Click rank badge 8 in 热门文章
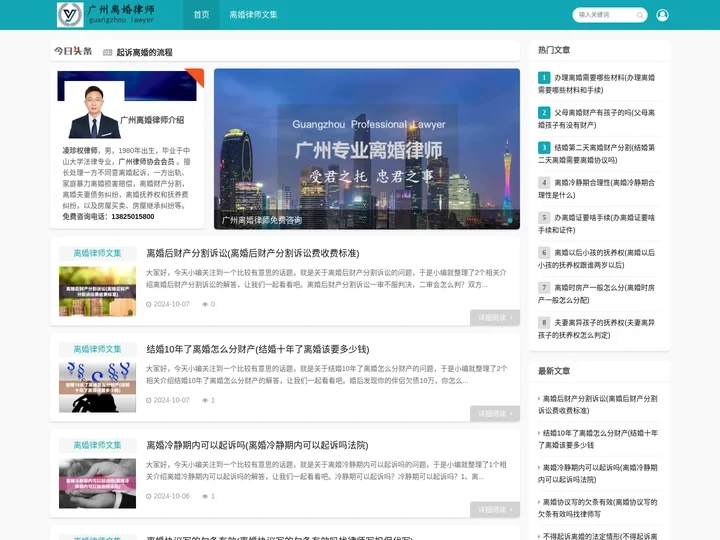The image size is (720, 540). pyautogui.click(x=544, y=322)
